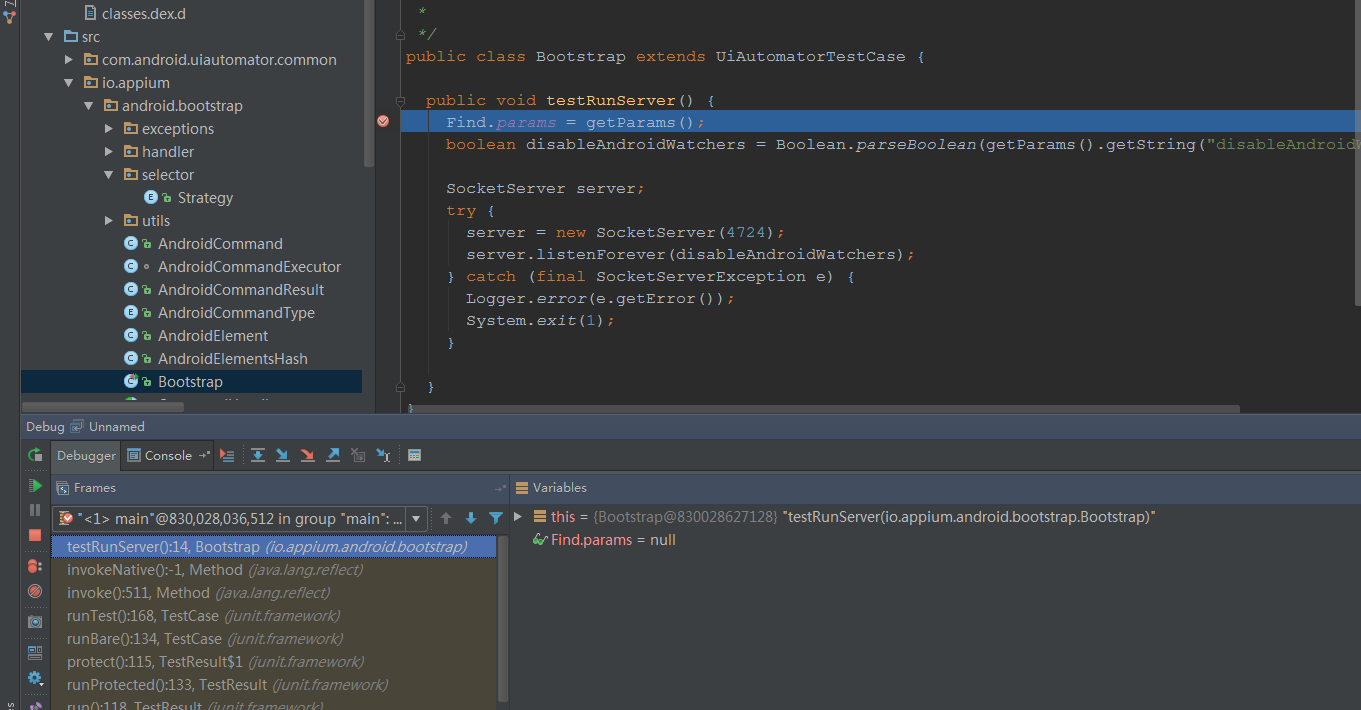Viewport: 1361px width, 710px height.
Task: Select the invokeNative():-1 frame
Action: [274, 570]
